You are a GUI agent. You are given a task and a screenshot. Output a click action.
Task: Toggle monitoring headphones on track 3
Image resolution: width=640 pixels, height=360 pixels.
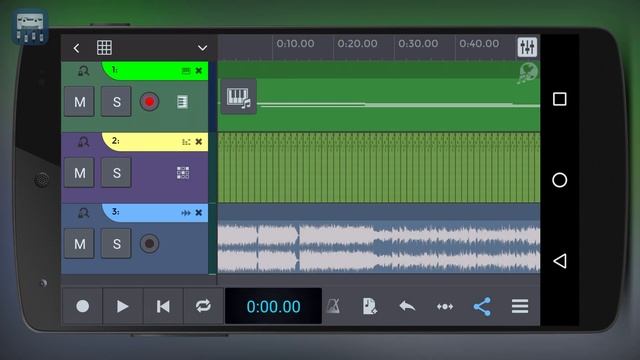[83, 213]
